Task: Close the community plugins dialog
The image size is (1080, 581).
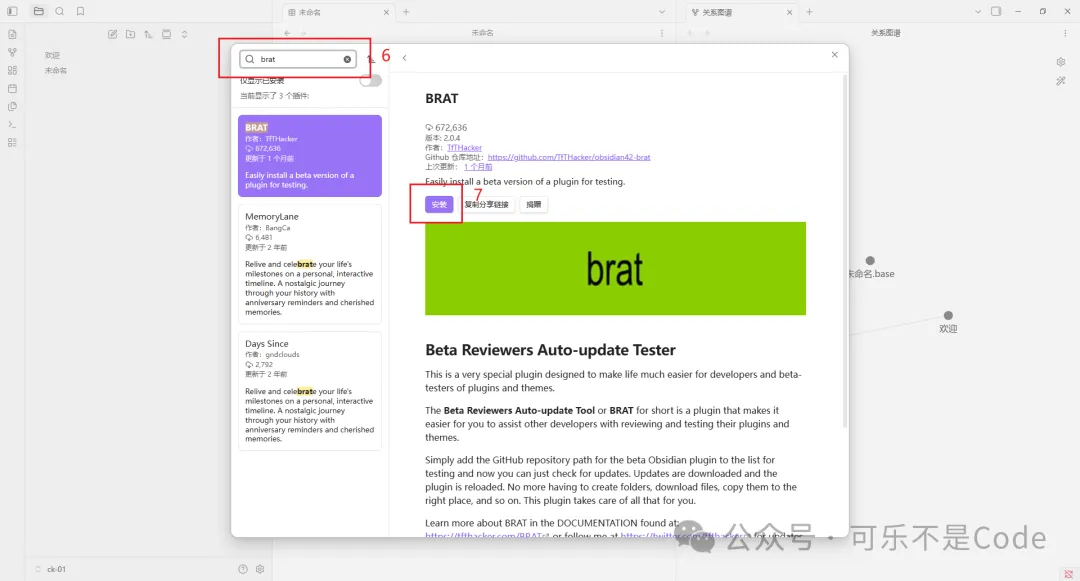Action: (x=834, y=54)
